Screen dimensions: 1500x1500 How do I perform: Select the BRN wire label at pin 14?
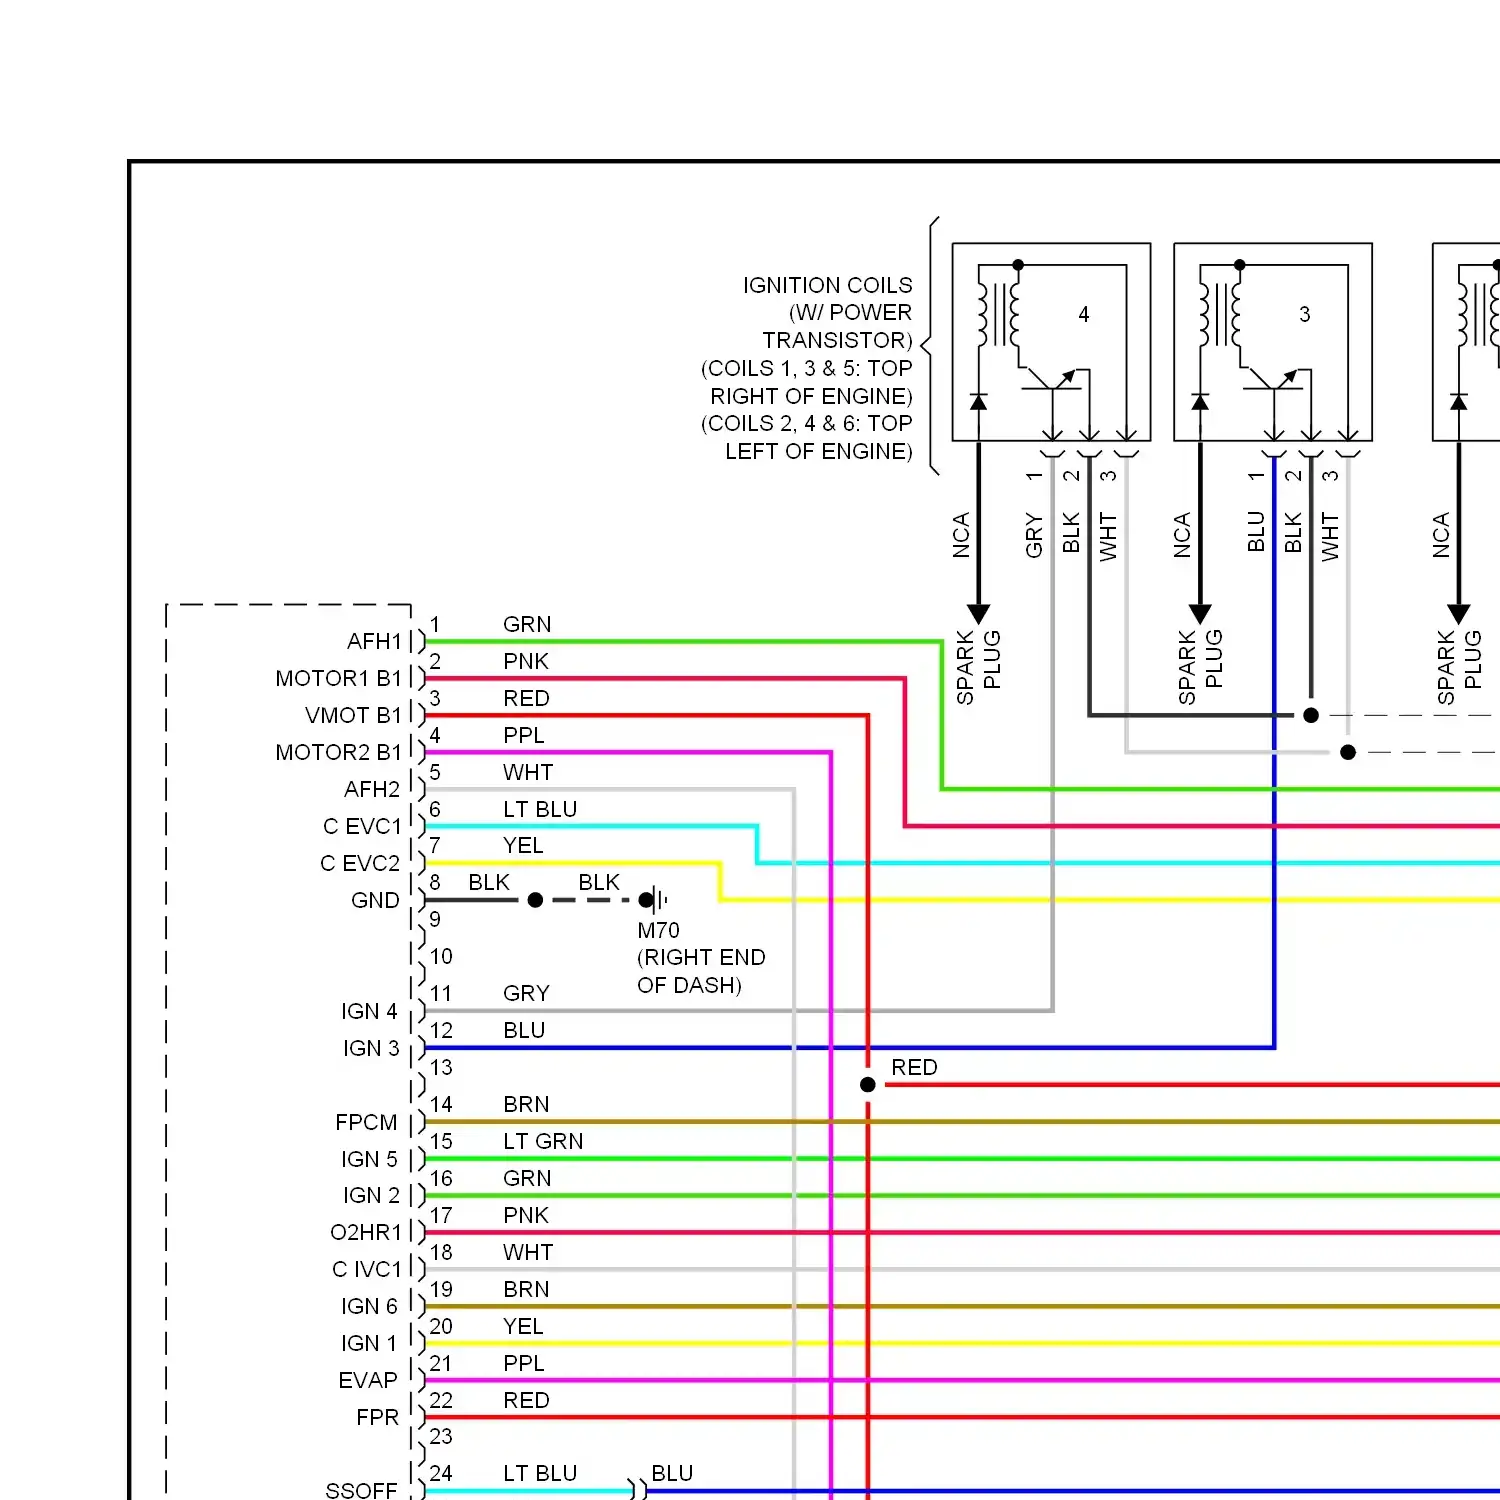click(526, 1104)
